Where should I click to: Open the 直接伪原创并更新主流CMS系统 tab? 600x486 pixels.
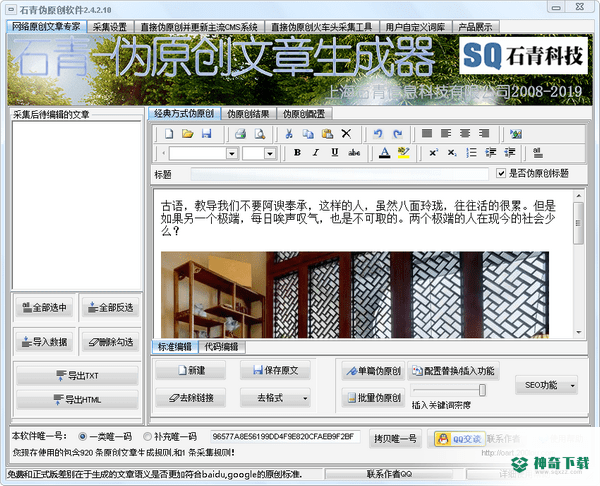[199, 27]
